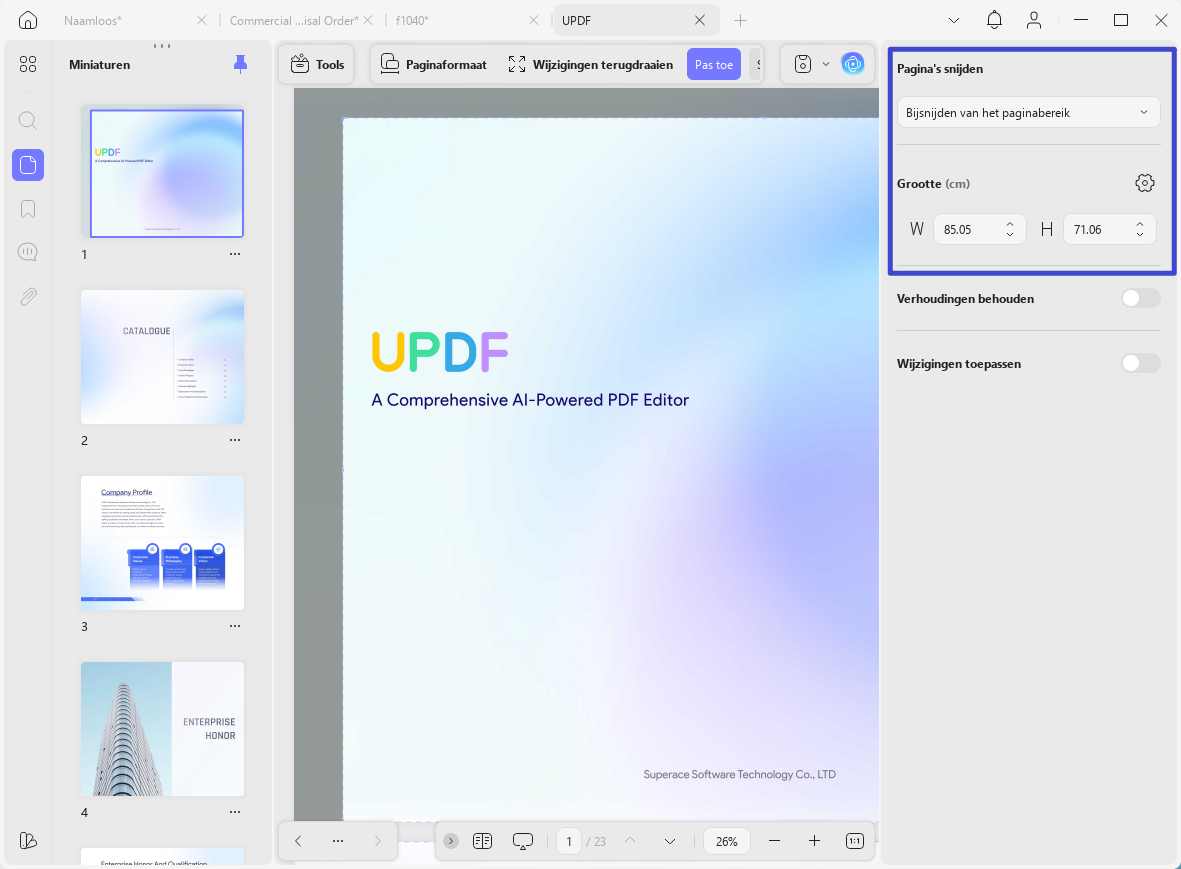Select the Company Profile page 3 thumbnail
Screen dimensions: 1181x869
click(x=163, y=543)
